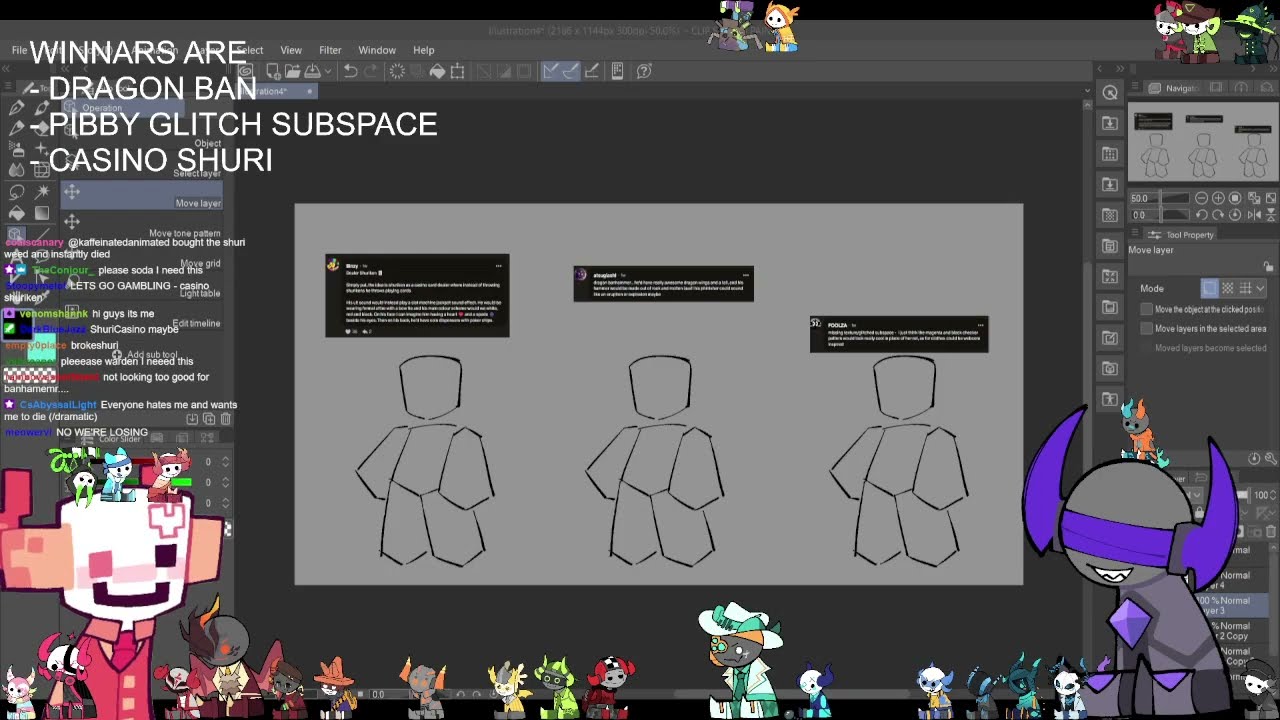
Task: Select the Lasso selection tool
Action: point(17,192)
